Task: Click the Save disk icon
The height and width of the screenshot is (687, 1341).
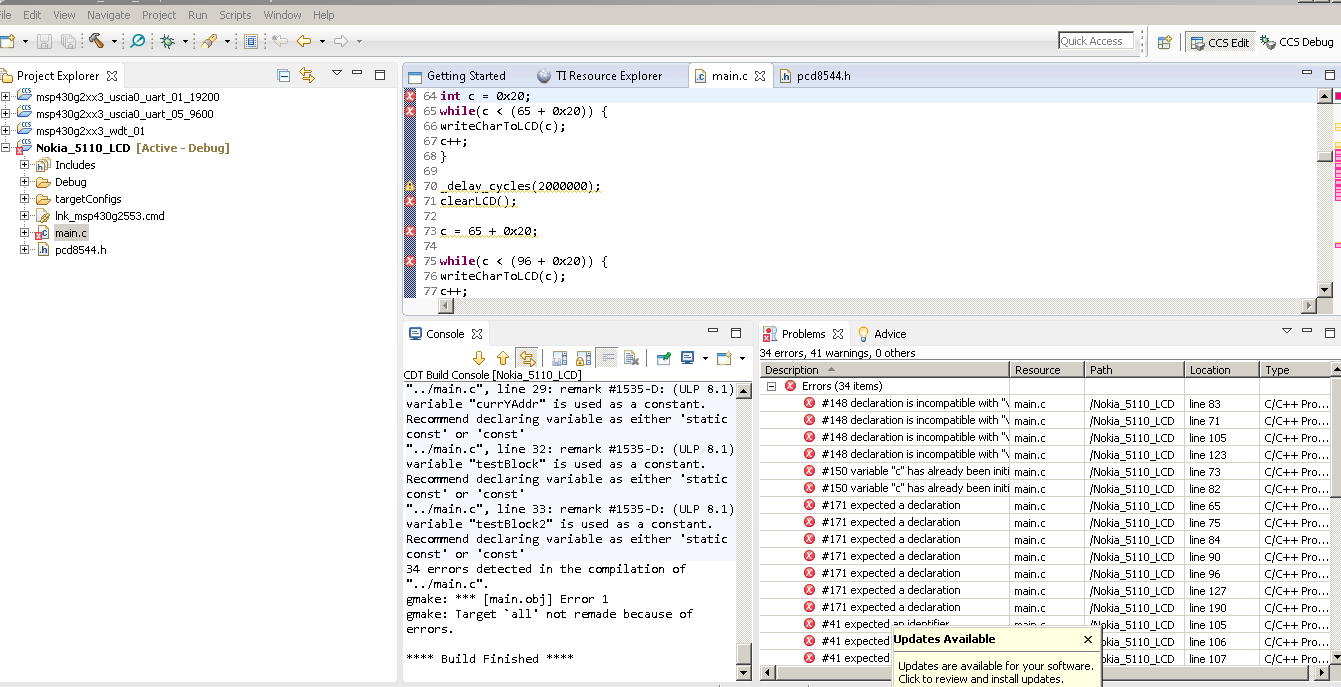Action: click(44, 41)
